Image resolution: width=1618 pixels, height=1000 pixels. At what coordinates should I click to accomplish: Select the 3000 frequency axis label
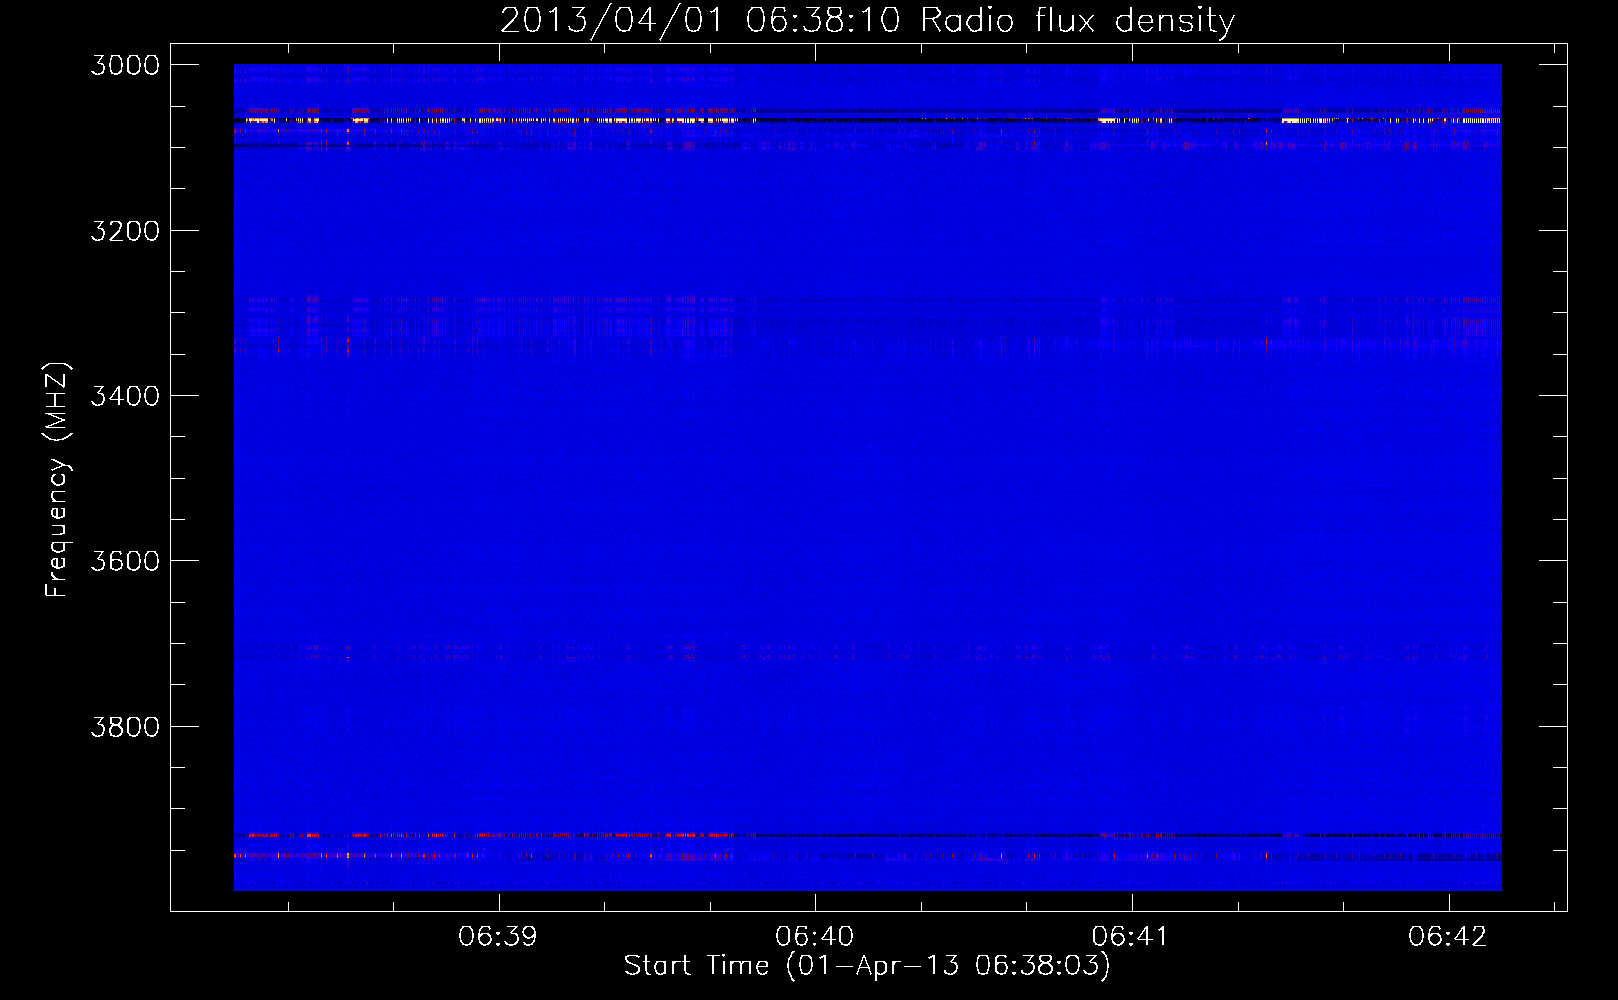pyautogui.click(x=125, y=65)
